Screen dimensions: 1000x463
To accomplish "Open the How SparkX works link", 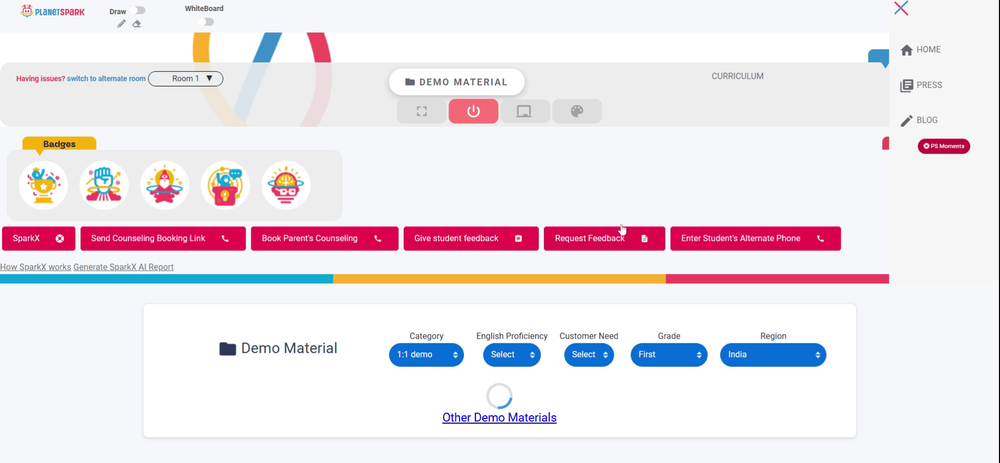I will tap(36, 267).
